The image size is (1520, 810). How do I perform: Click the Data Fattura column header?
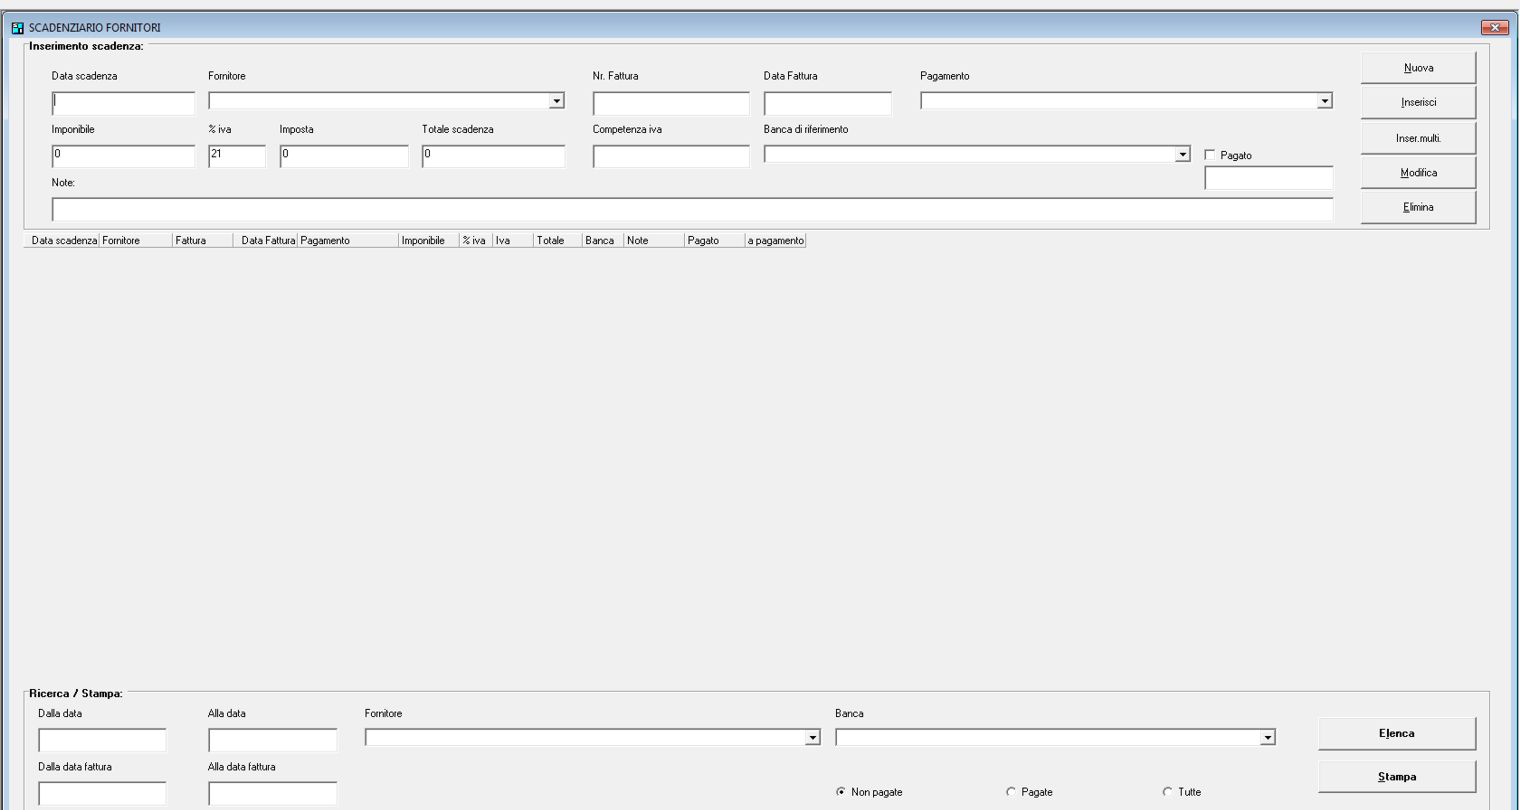[x=268, y=241]
